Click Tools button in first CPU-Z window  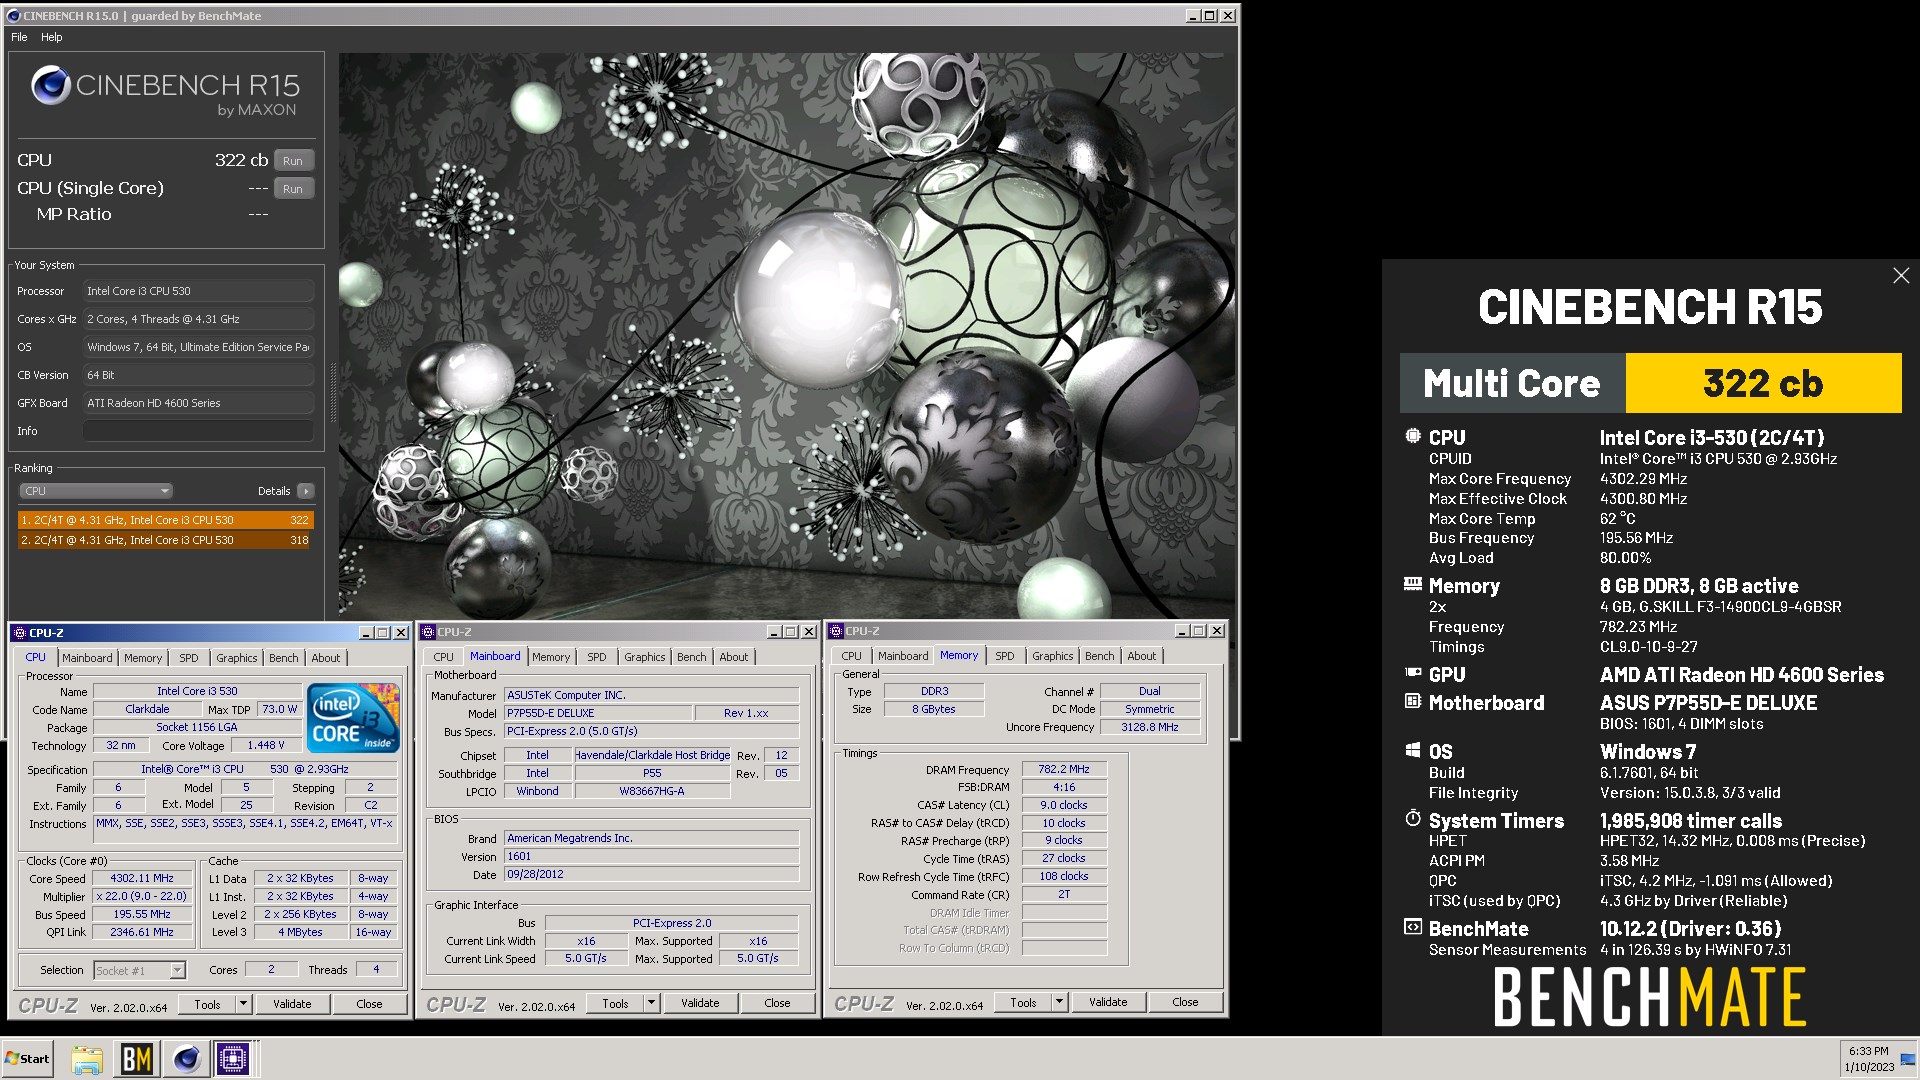[x=207, y=1004]
